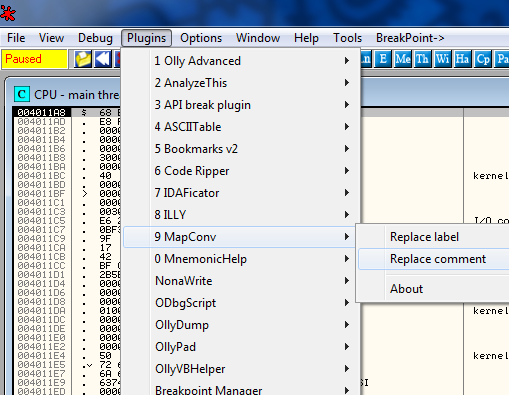Click the OllyDbg red bug title icon
The height and width of the screenshot is (395, 509).
click(x=8, y=14)
